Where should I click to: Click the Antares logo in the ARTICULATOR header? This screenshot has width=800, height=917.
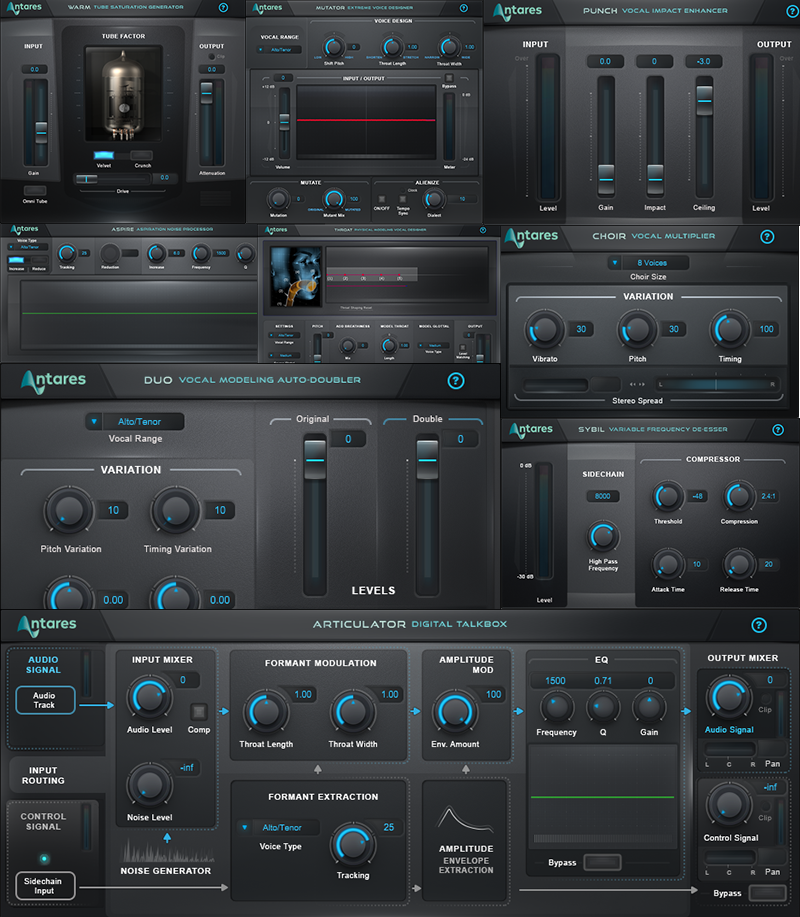click(x=47, y=625)
